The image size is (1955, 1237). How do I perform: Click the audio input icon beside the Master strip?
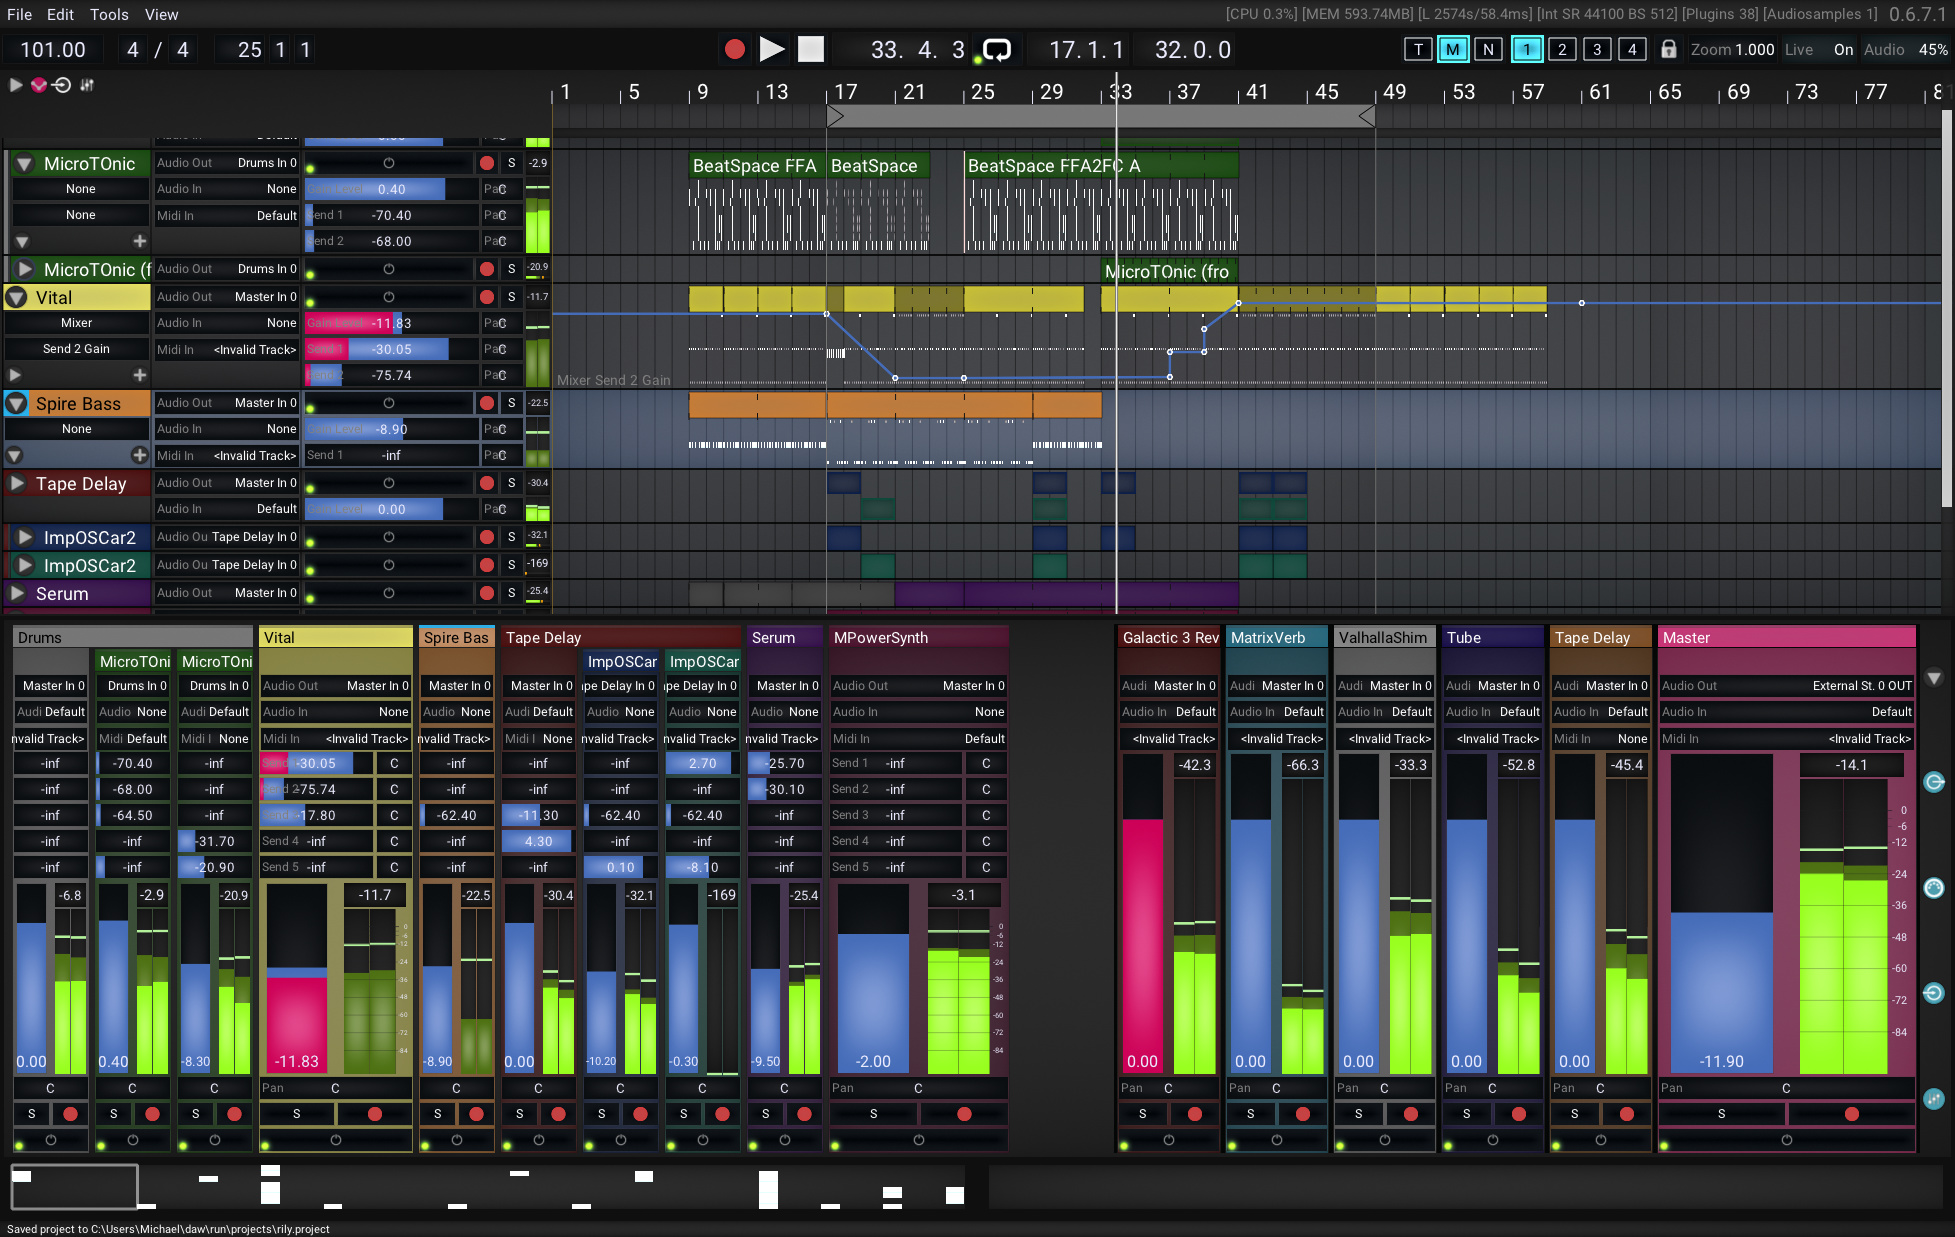pos(1934,993)
